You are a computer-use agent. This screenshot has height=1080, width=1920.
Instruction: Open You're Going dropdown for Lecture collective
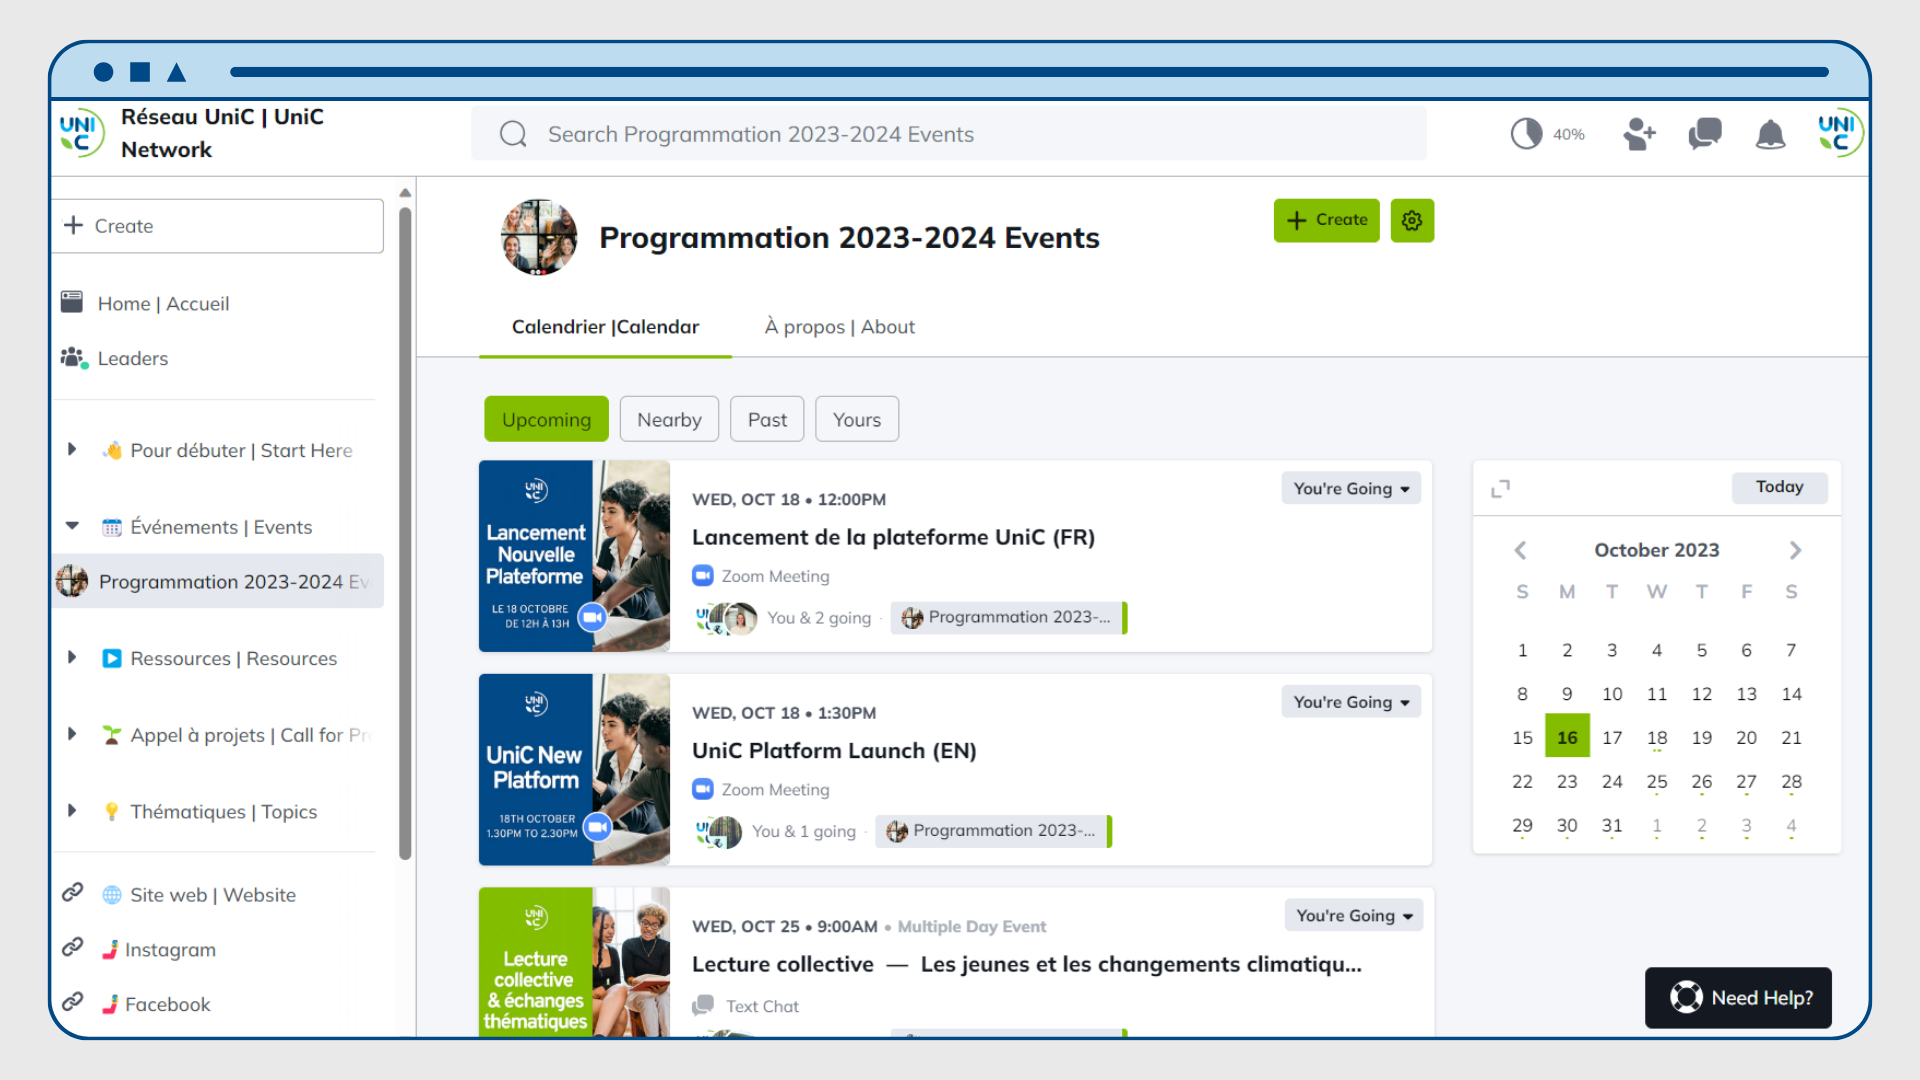click(1354, 915)
